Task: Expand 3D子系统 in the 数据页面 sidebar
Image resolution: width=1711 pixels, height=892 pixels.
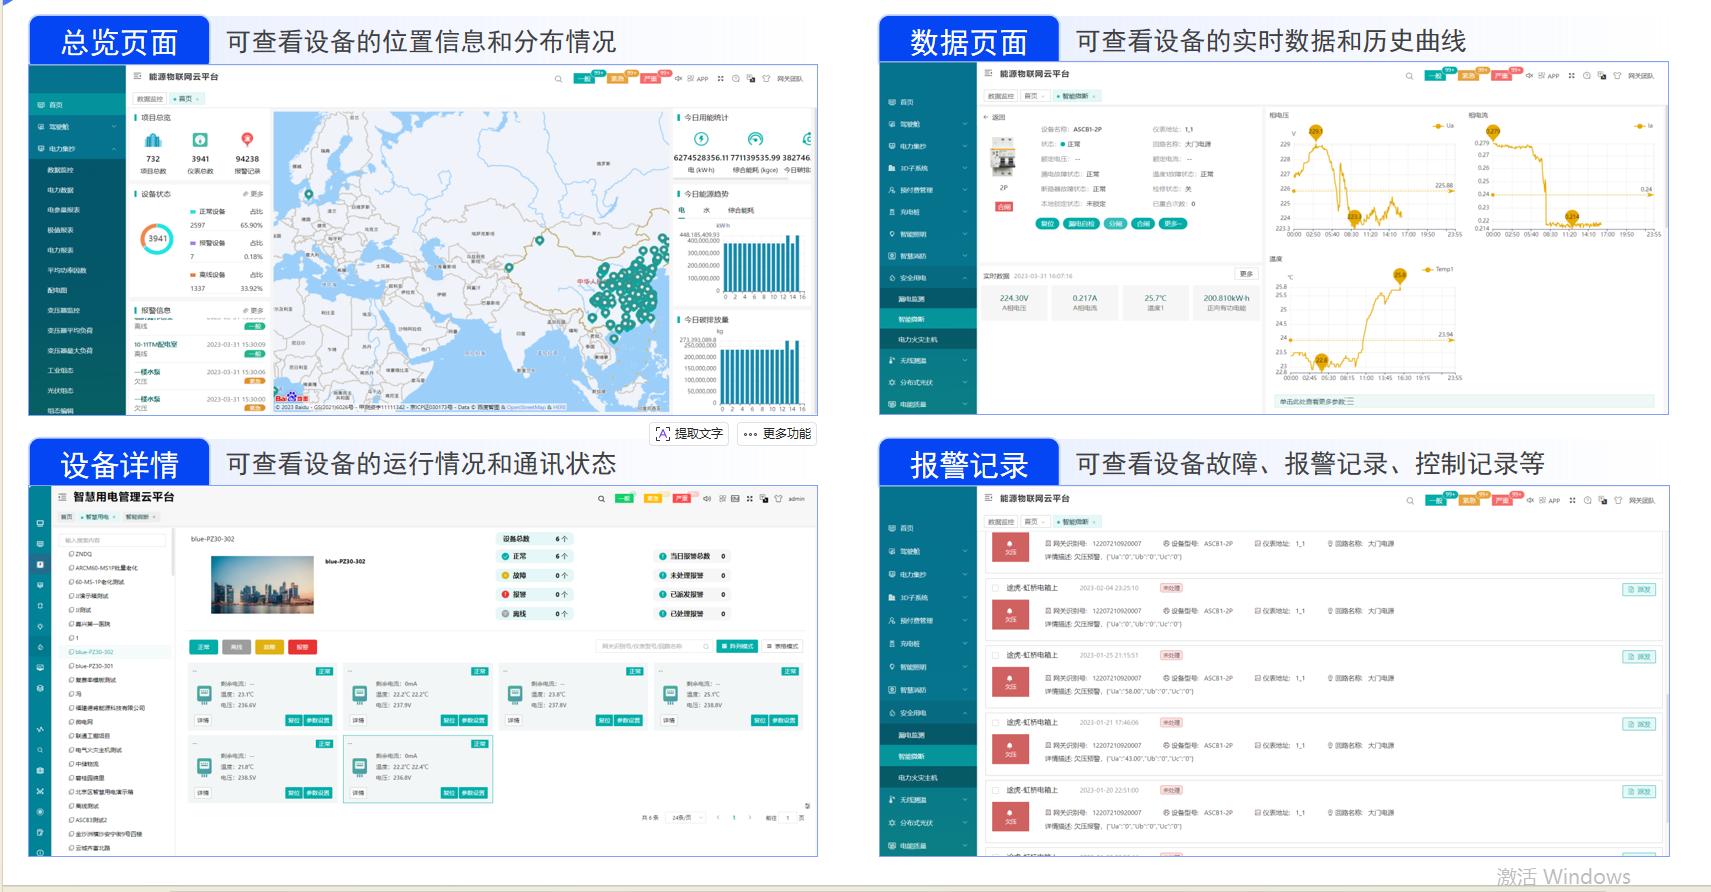Action: (x=927, y=168)
